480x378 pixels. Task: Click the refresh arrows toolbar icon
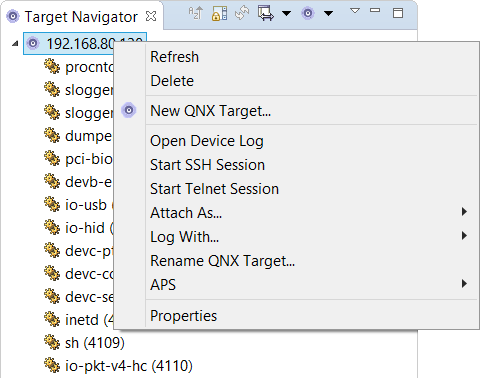(x=242, y=13)
